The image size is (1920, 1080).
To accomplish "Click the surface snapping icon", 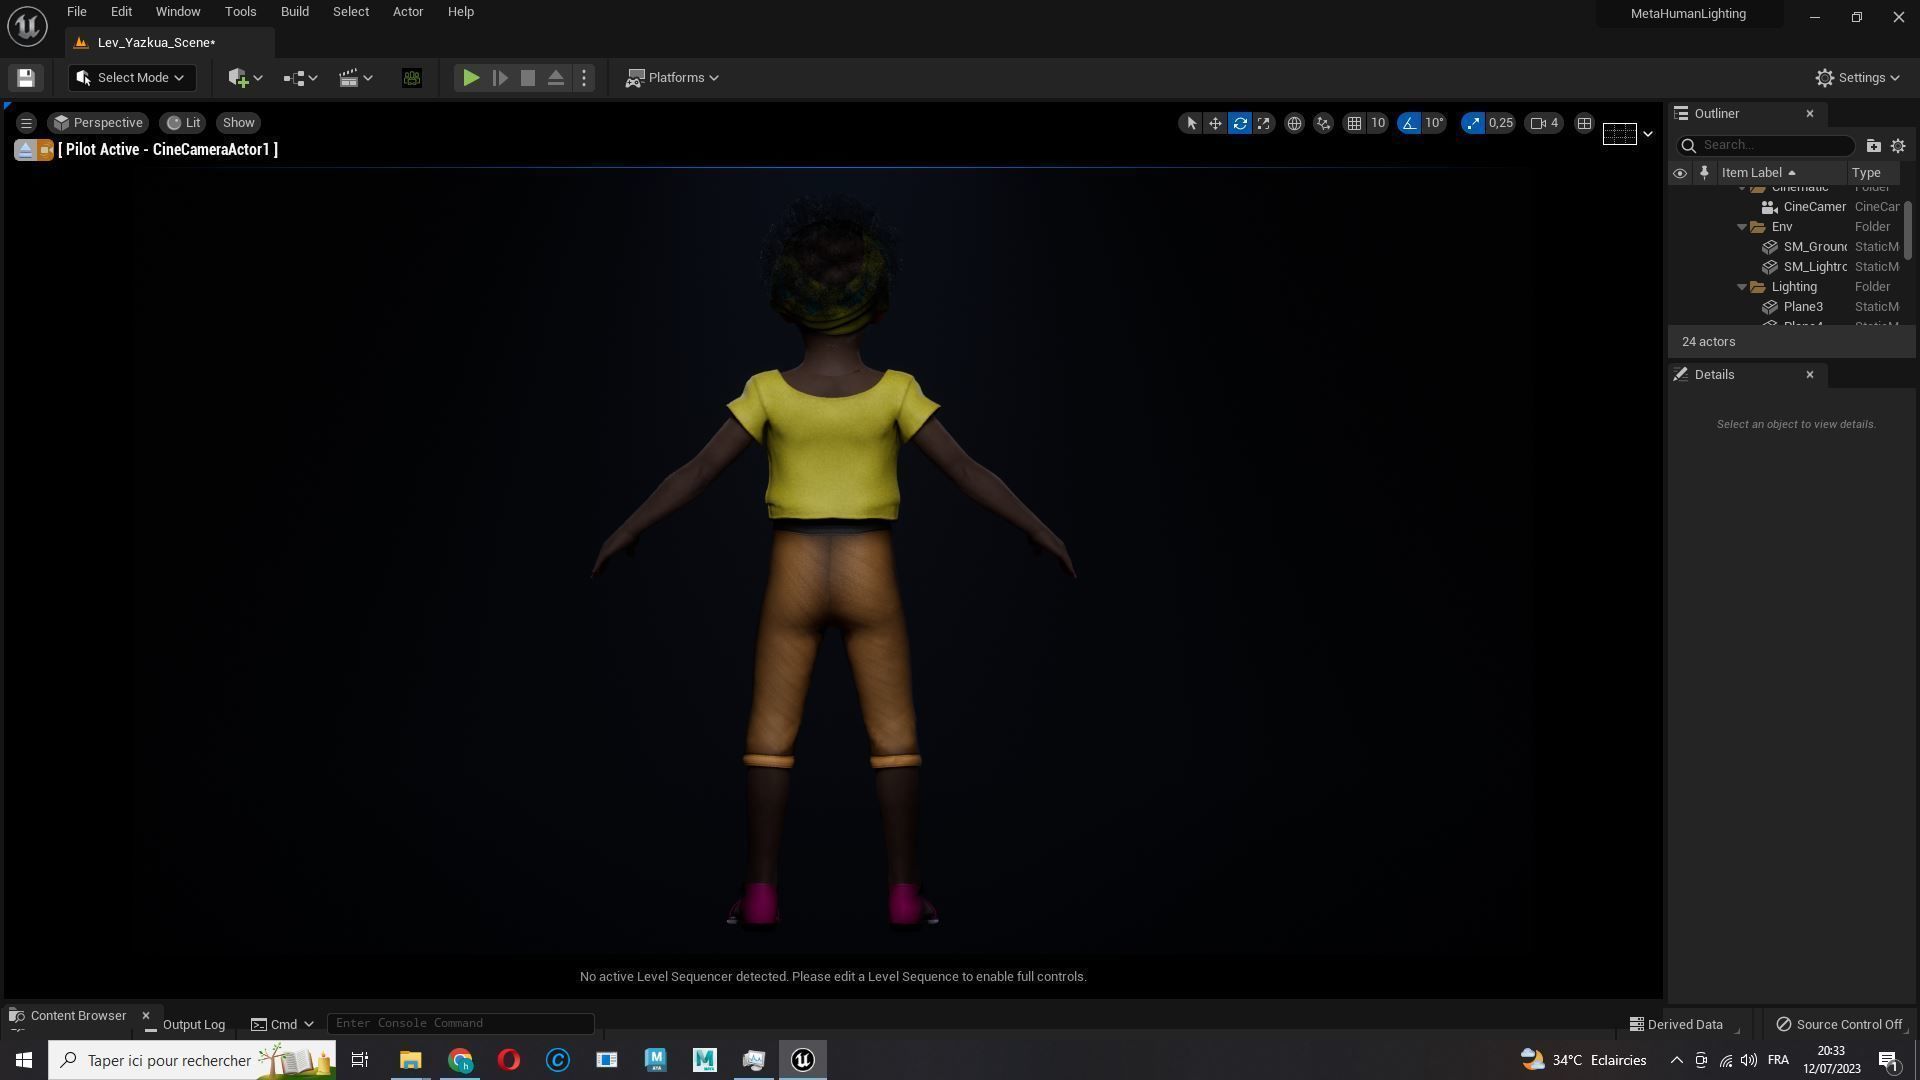I will (1323, 123).
